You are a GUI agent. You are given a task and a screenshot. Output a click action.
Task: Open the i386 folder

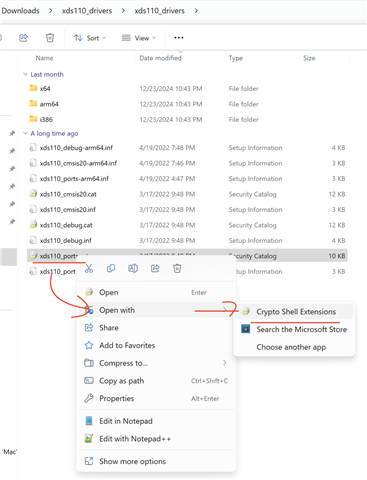click(46, 119)
